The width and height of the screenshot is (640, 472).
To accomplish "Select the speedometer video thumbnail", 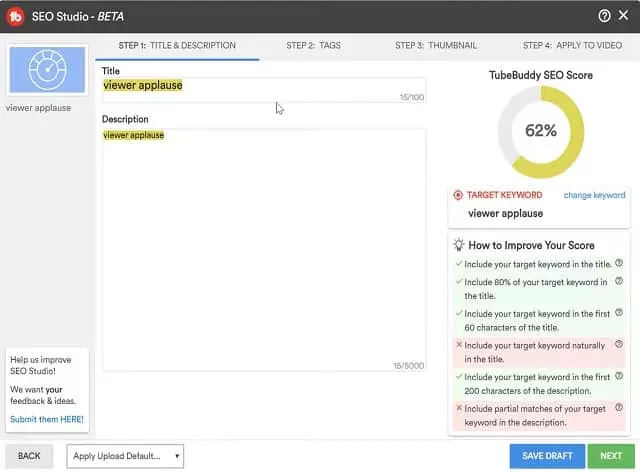I will [x=47, y=70].
